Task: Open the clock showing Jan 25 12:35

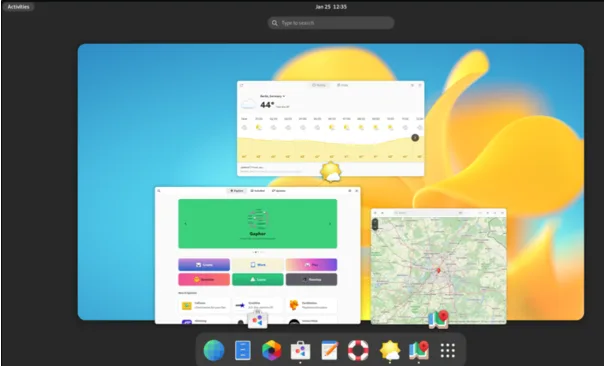Action: 331,7
